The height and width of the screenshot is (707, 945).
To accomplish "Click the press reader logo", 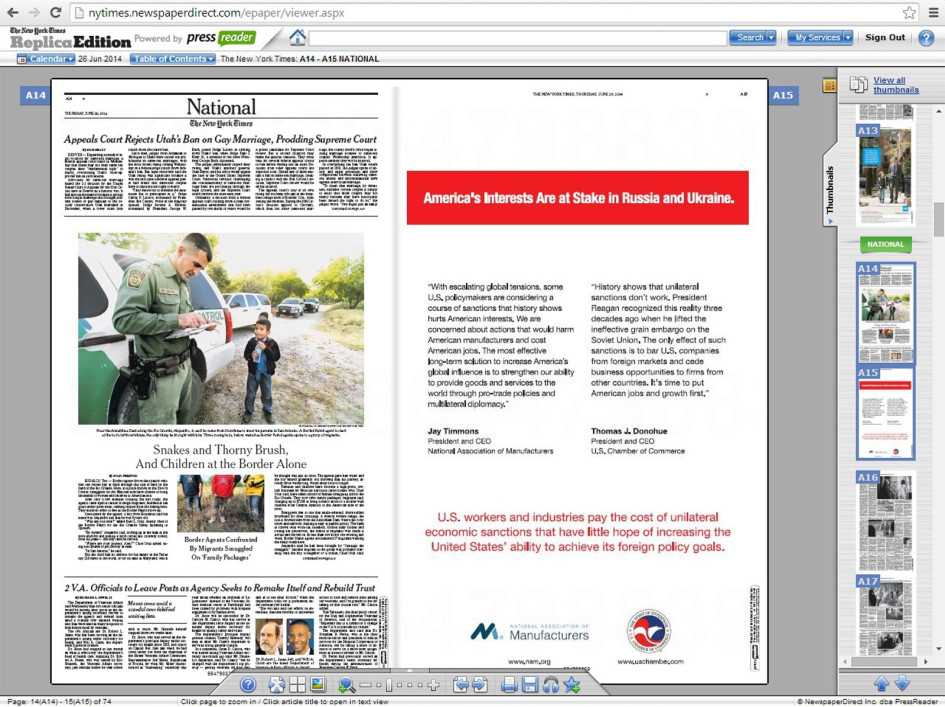I will (x=221, y=38).
